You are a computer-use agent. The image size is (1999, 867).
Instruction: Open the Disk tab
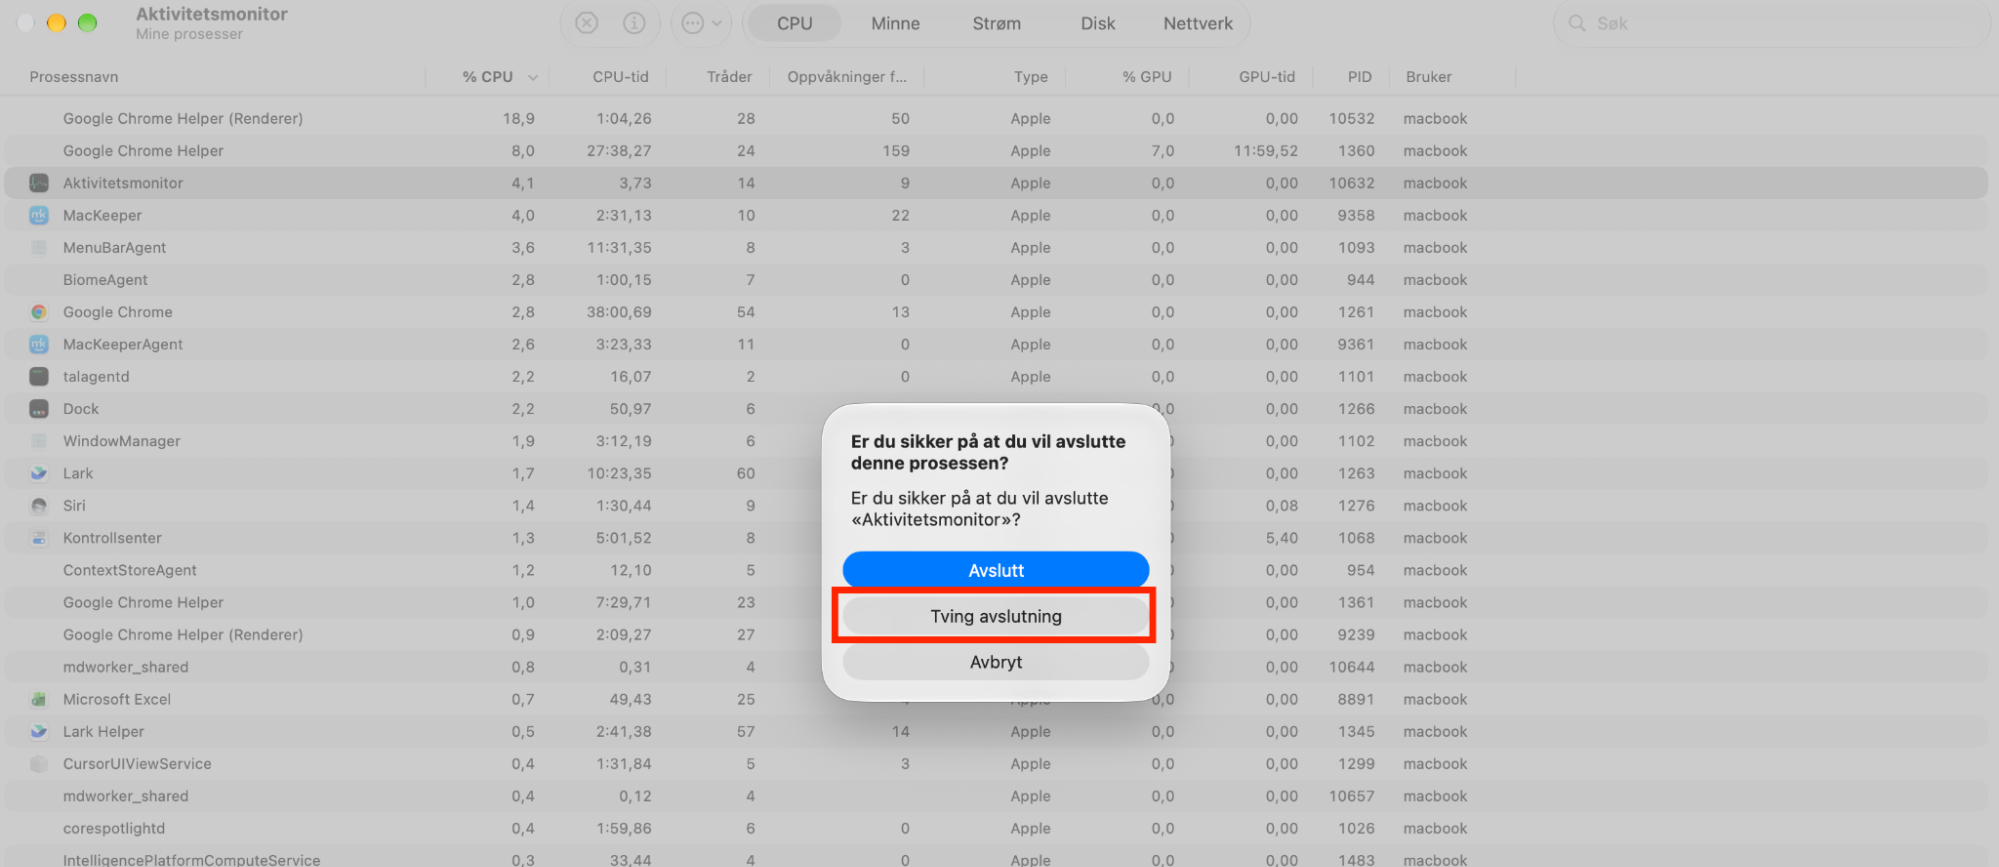point(1098,23)
